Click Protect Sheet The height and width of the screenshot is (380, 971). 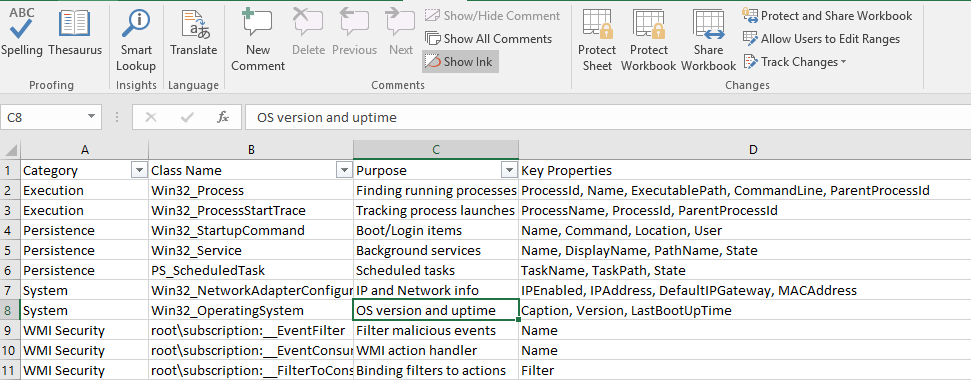click(x=597, y=41)
